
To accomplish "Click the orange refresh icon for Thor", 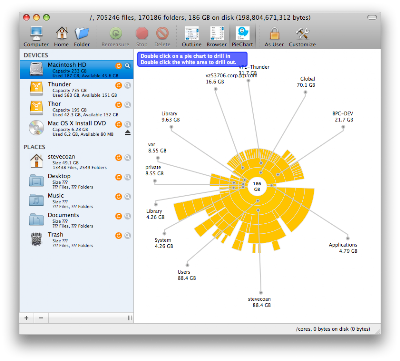I will (x=118, y=105).
